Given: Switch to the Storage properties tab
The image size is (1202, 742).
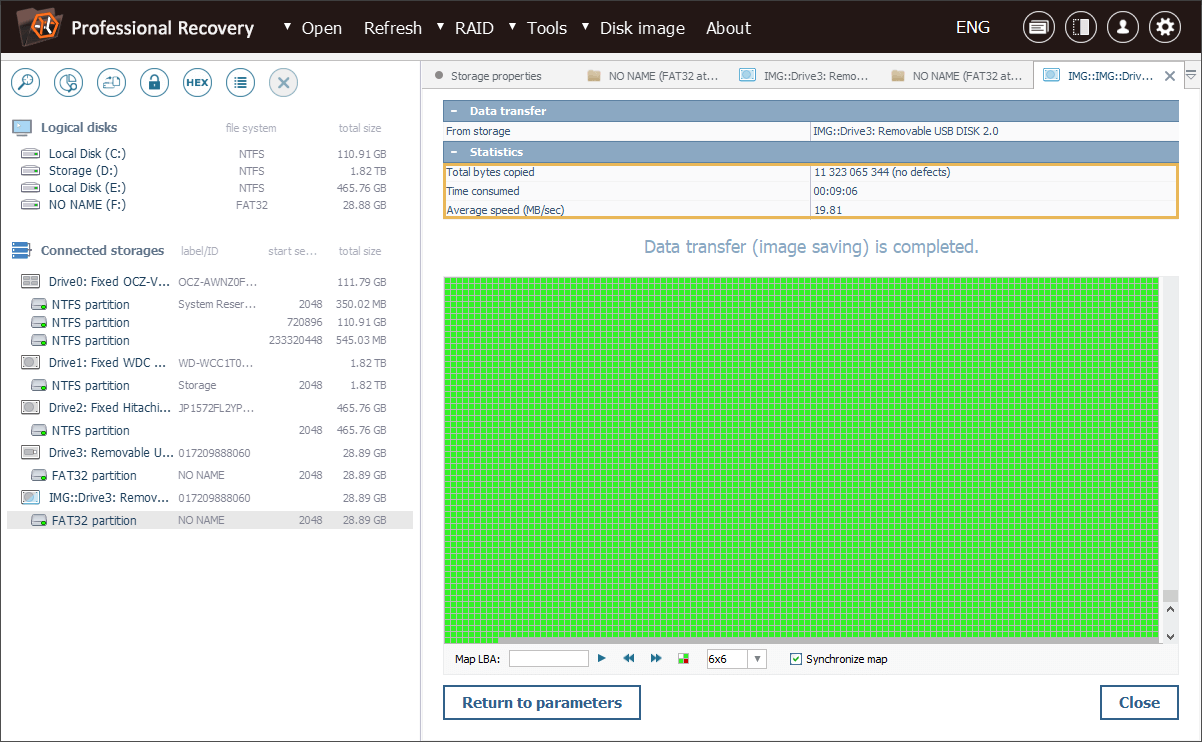Looking at the screenshot, I should (x=495, y=76).
